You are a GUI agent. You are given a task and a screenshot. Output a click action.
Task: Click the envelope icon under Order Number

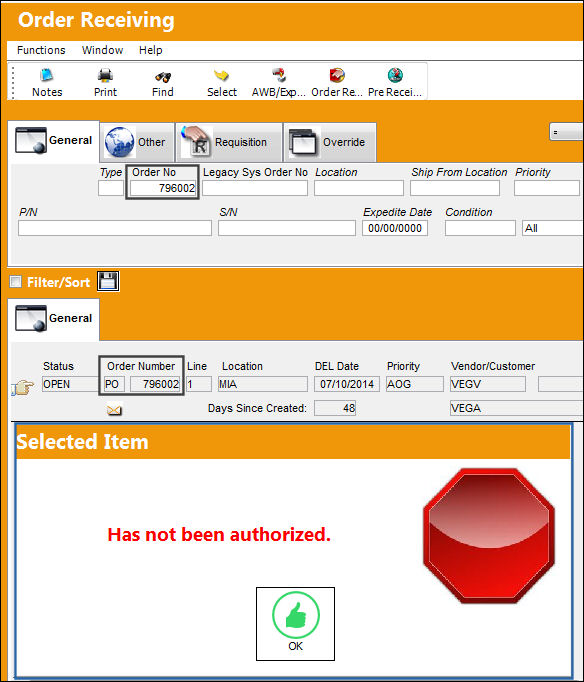pyautogui.click(x=114, y=409)
